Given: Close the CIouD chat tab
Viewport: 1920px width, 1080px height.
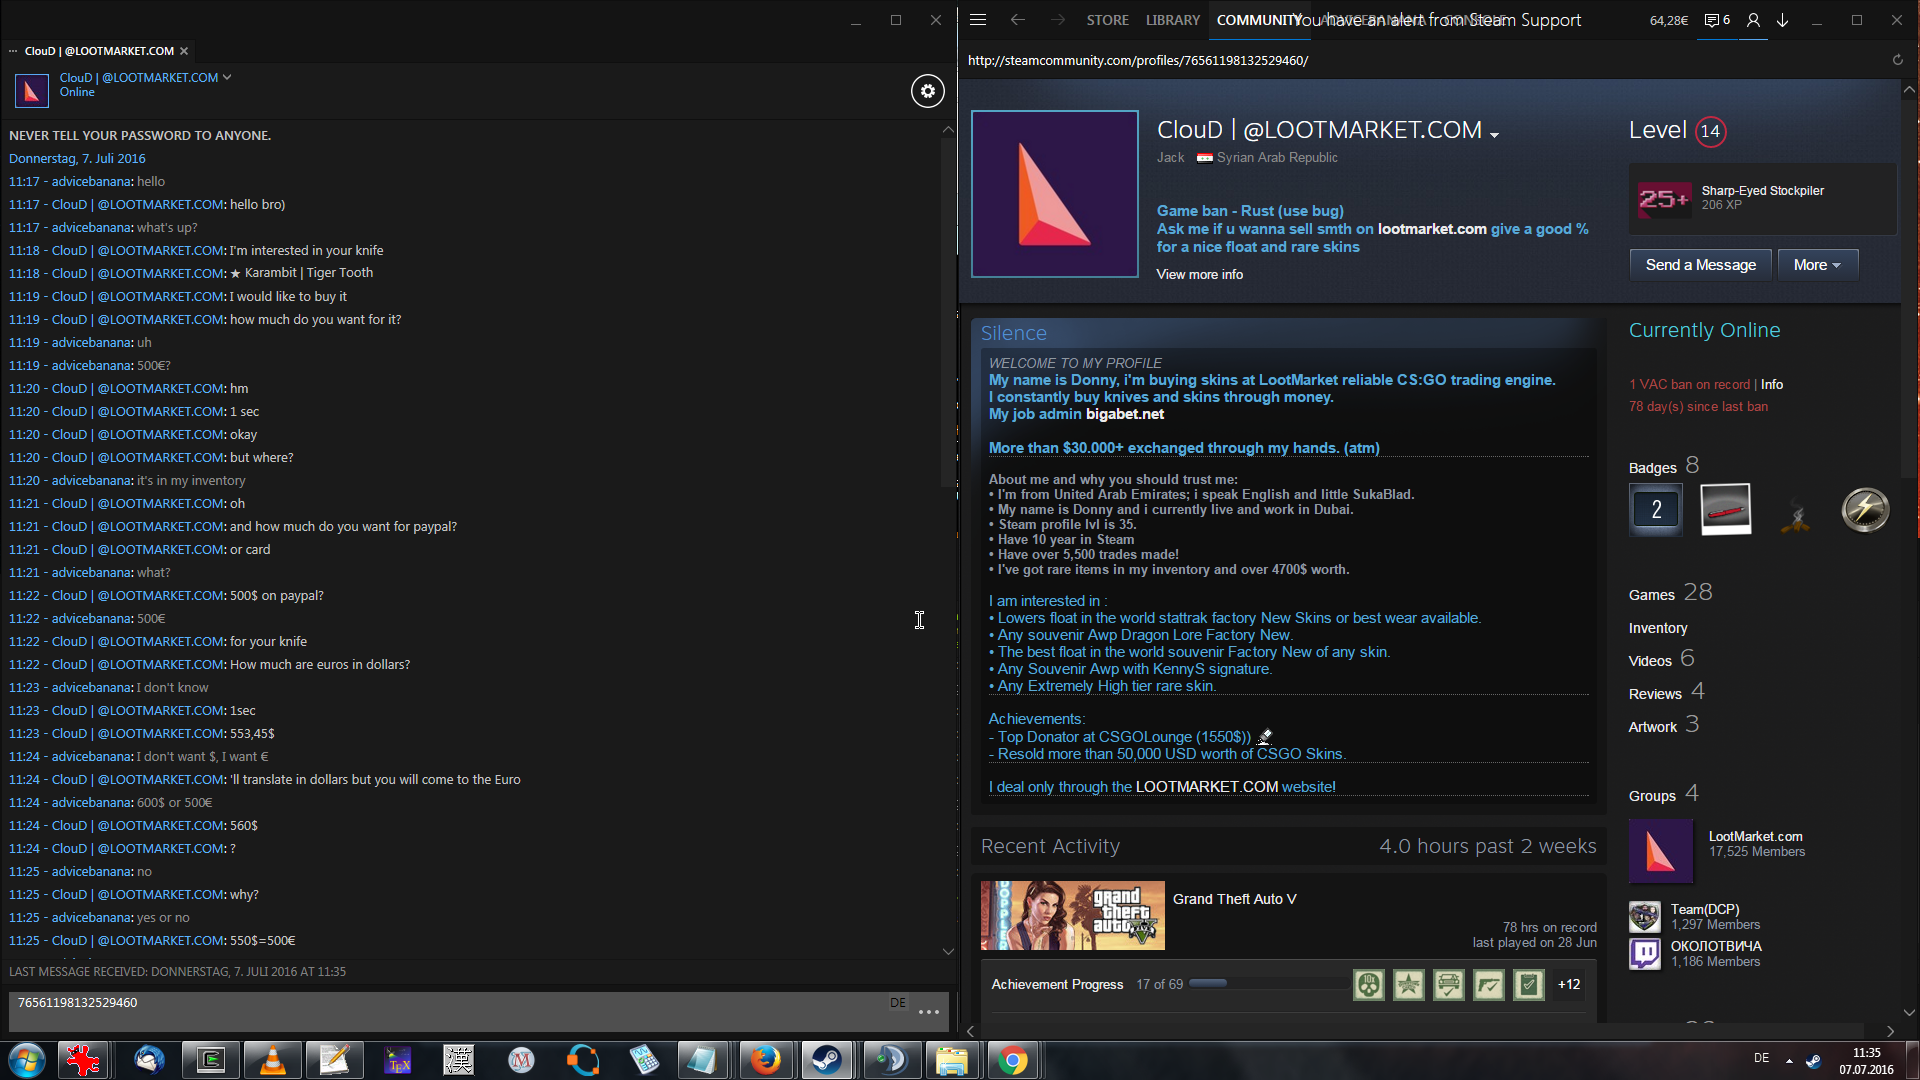Looking at the screenshot, I should (x=184, y=51).
